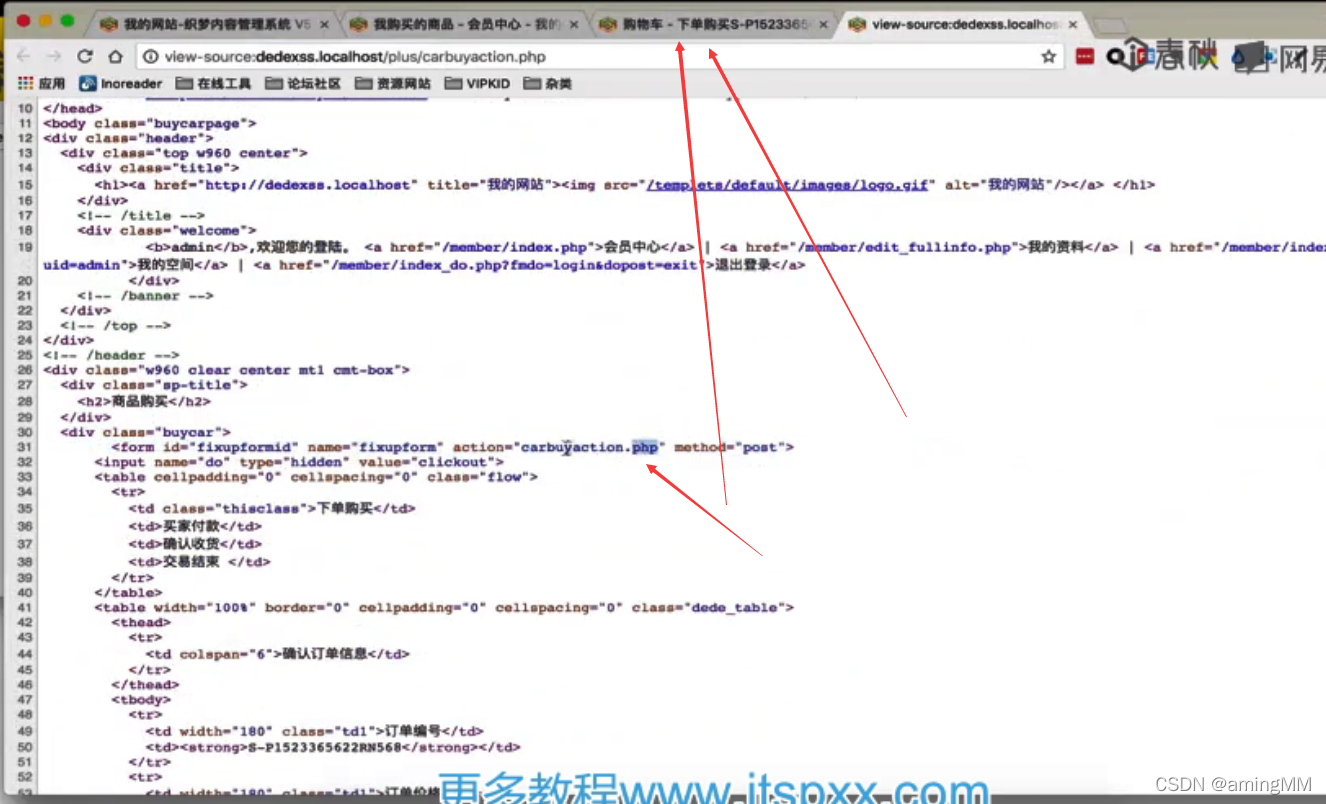Open the /templets/default/images/logo.gif link
Image resolution: width=1326 pixels, height=804 pixels.
(788, 185)
